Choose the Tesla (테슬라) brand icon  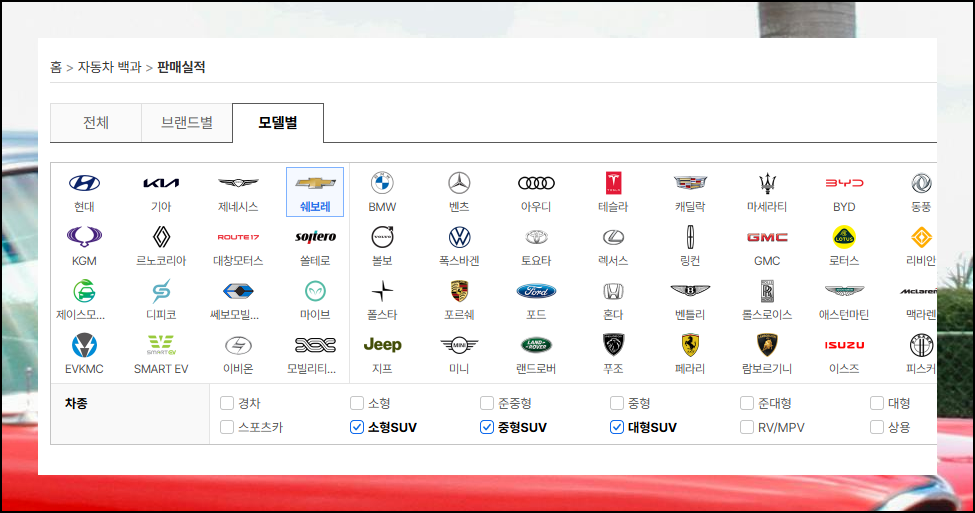click(x=613, y=183)
